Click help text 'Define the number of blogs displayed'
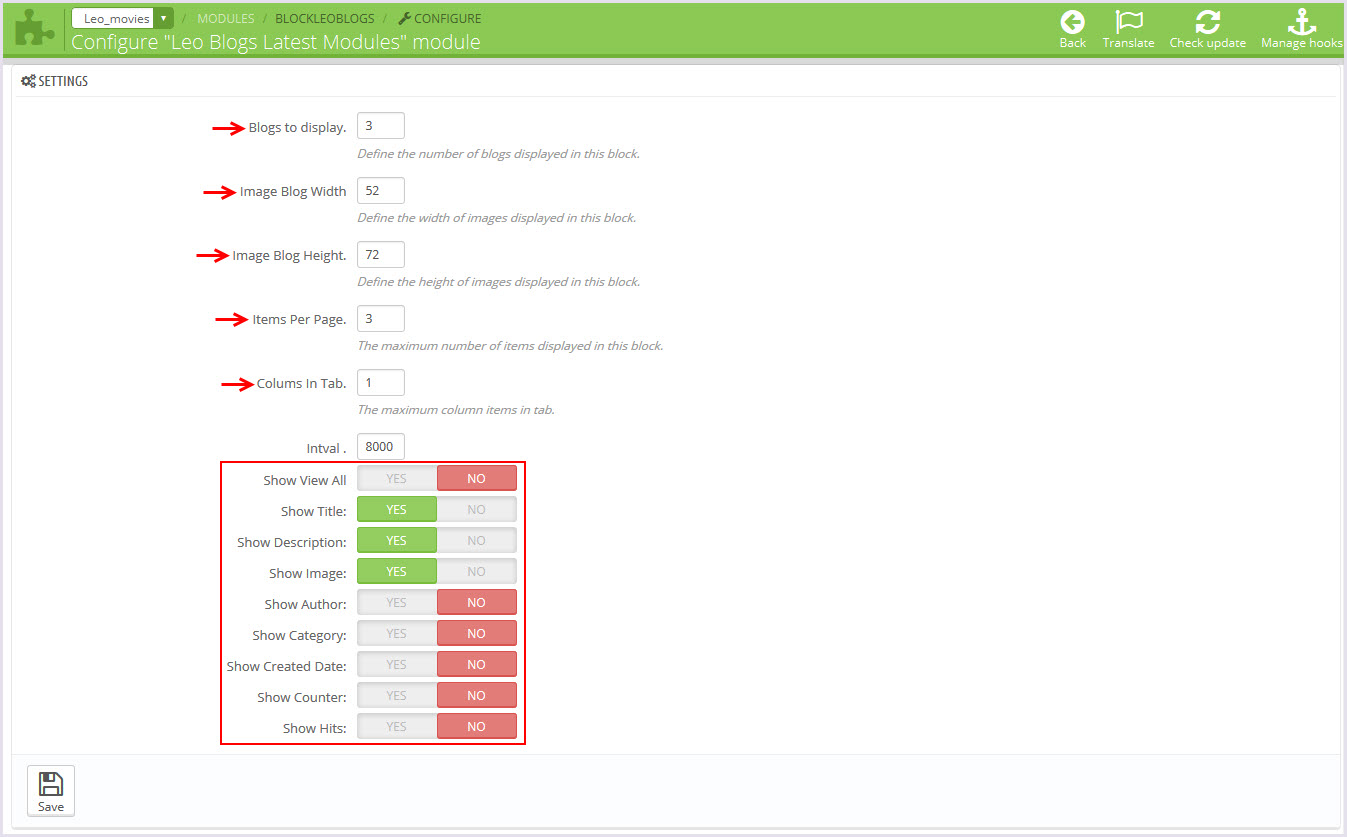This screenshot has width=1347, height=837. pyautogui.click(x=498, y=154)
